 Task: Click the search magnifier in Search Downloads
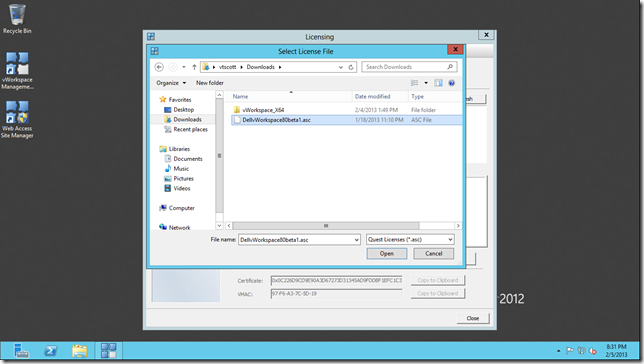point(450,67)
